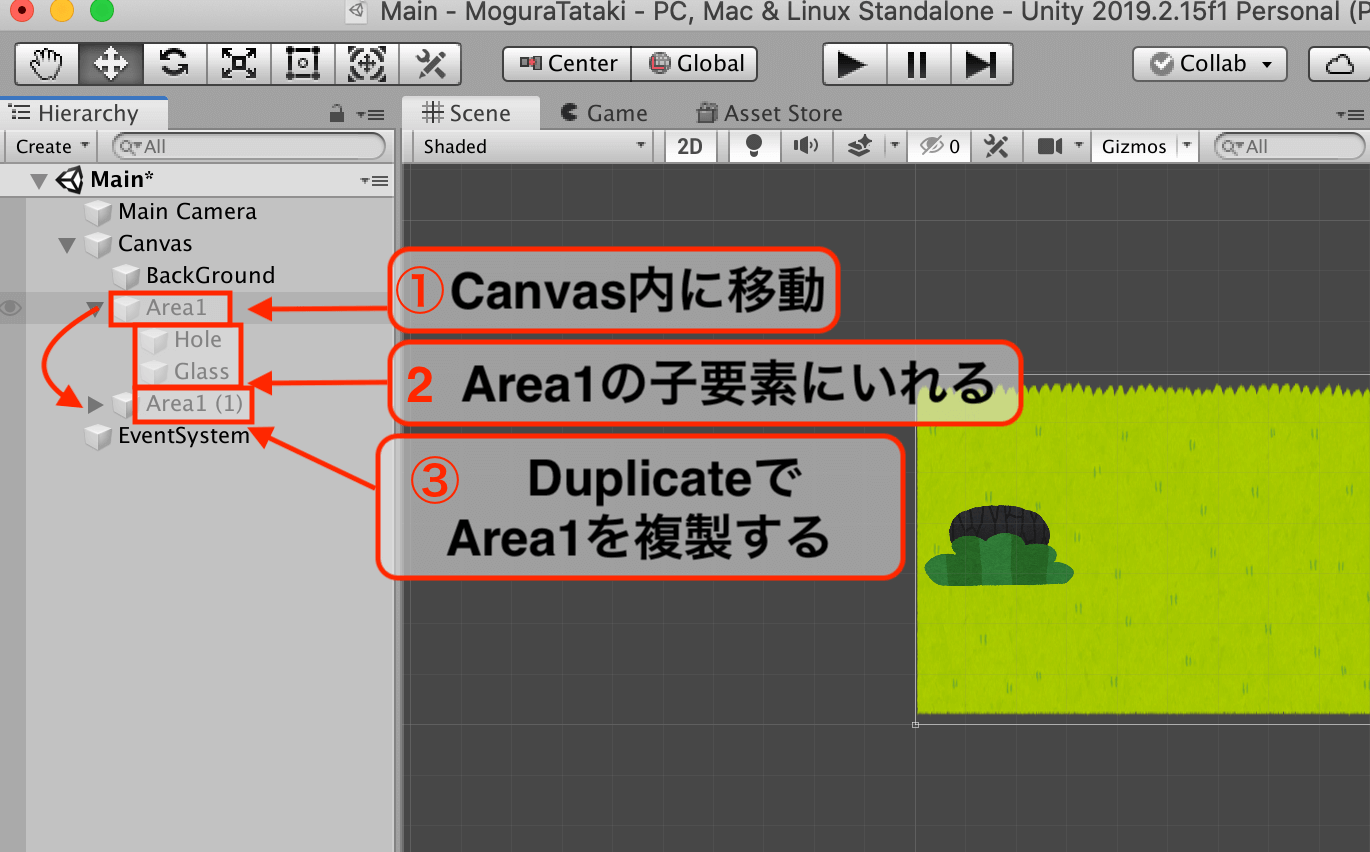Select Main Camera in the Hierarchy
The image size is (1370, 852).
coord(187,212)
